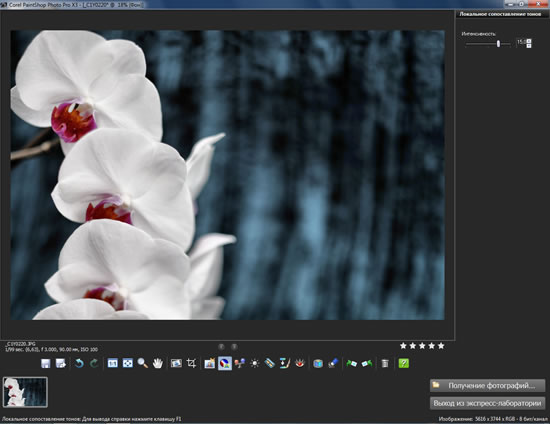Click the Save As icon
This screenshot has height=424, width=550.
pos(61,363)
